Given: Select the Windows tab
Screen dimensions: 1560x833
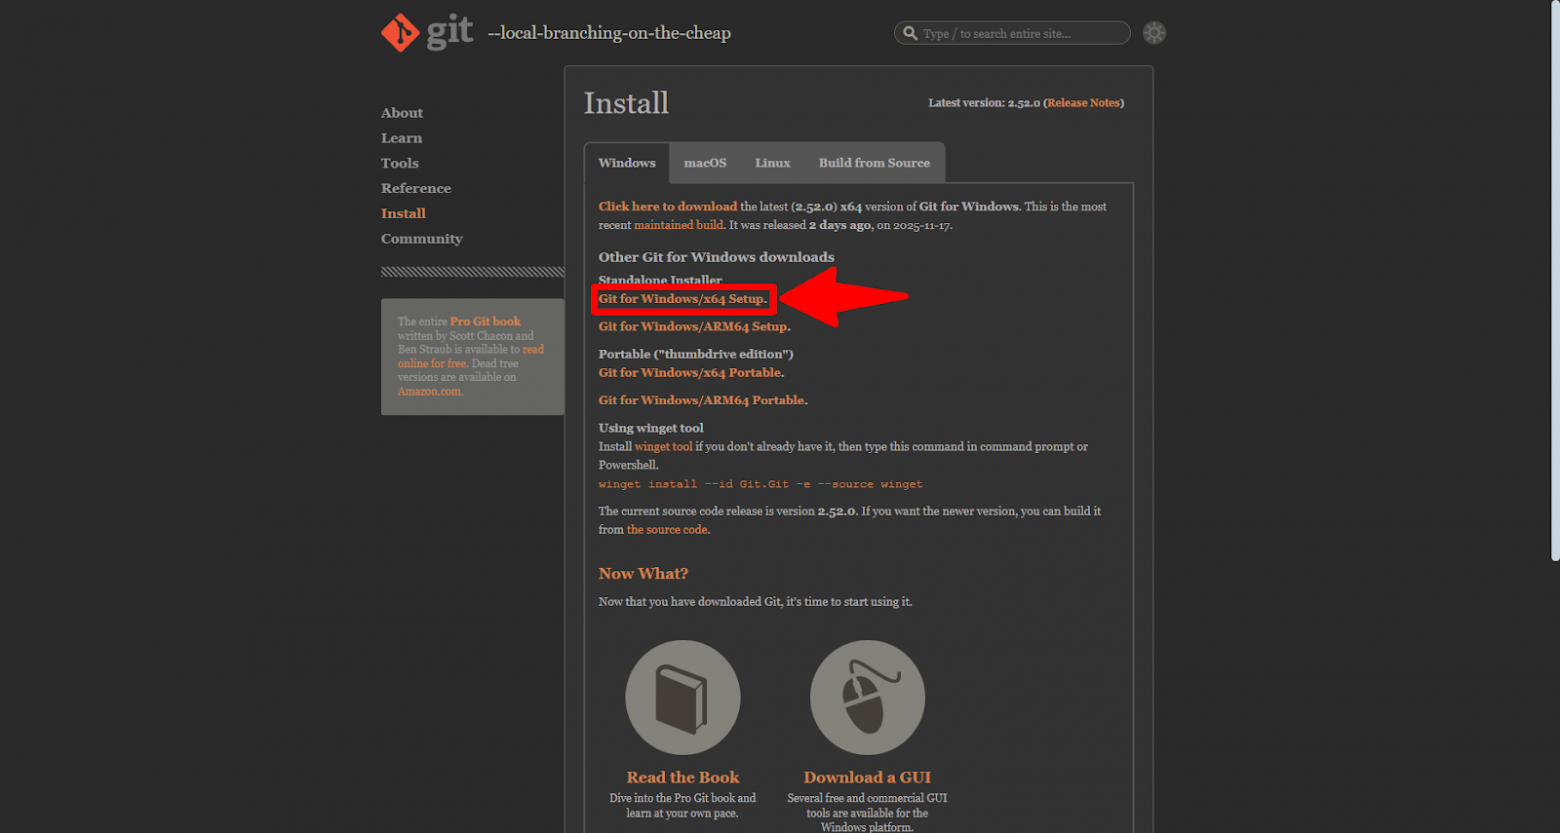Looking at the screenshot, I should 628,162.
